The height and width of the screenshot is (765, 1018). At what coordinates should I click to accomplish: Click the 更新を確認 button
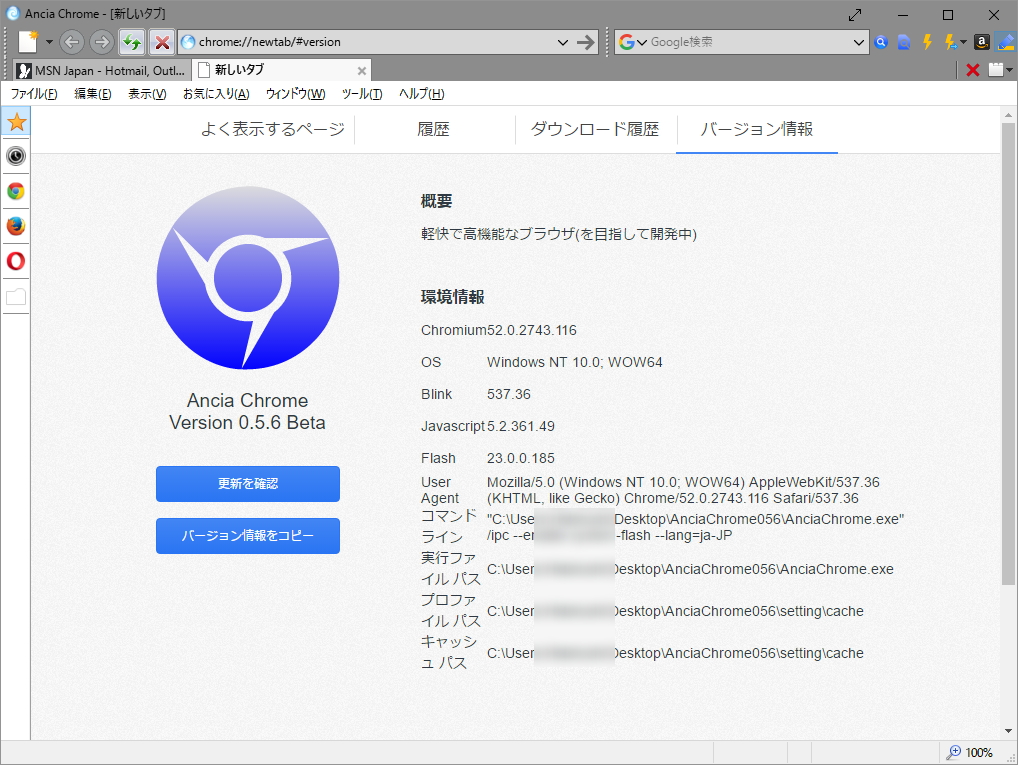tap(247, 483)
